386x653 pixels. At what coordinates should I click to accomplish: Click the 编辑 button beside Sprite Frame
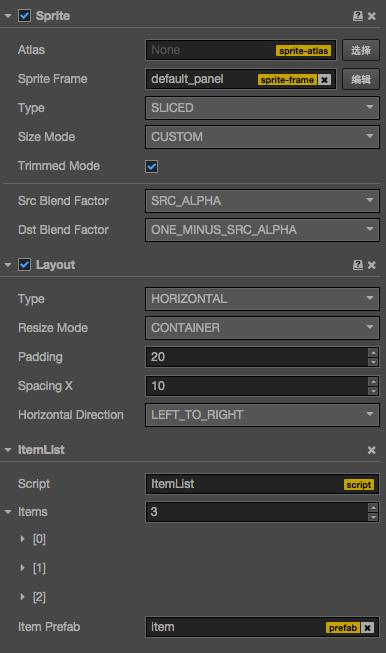click(361, 79)
